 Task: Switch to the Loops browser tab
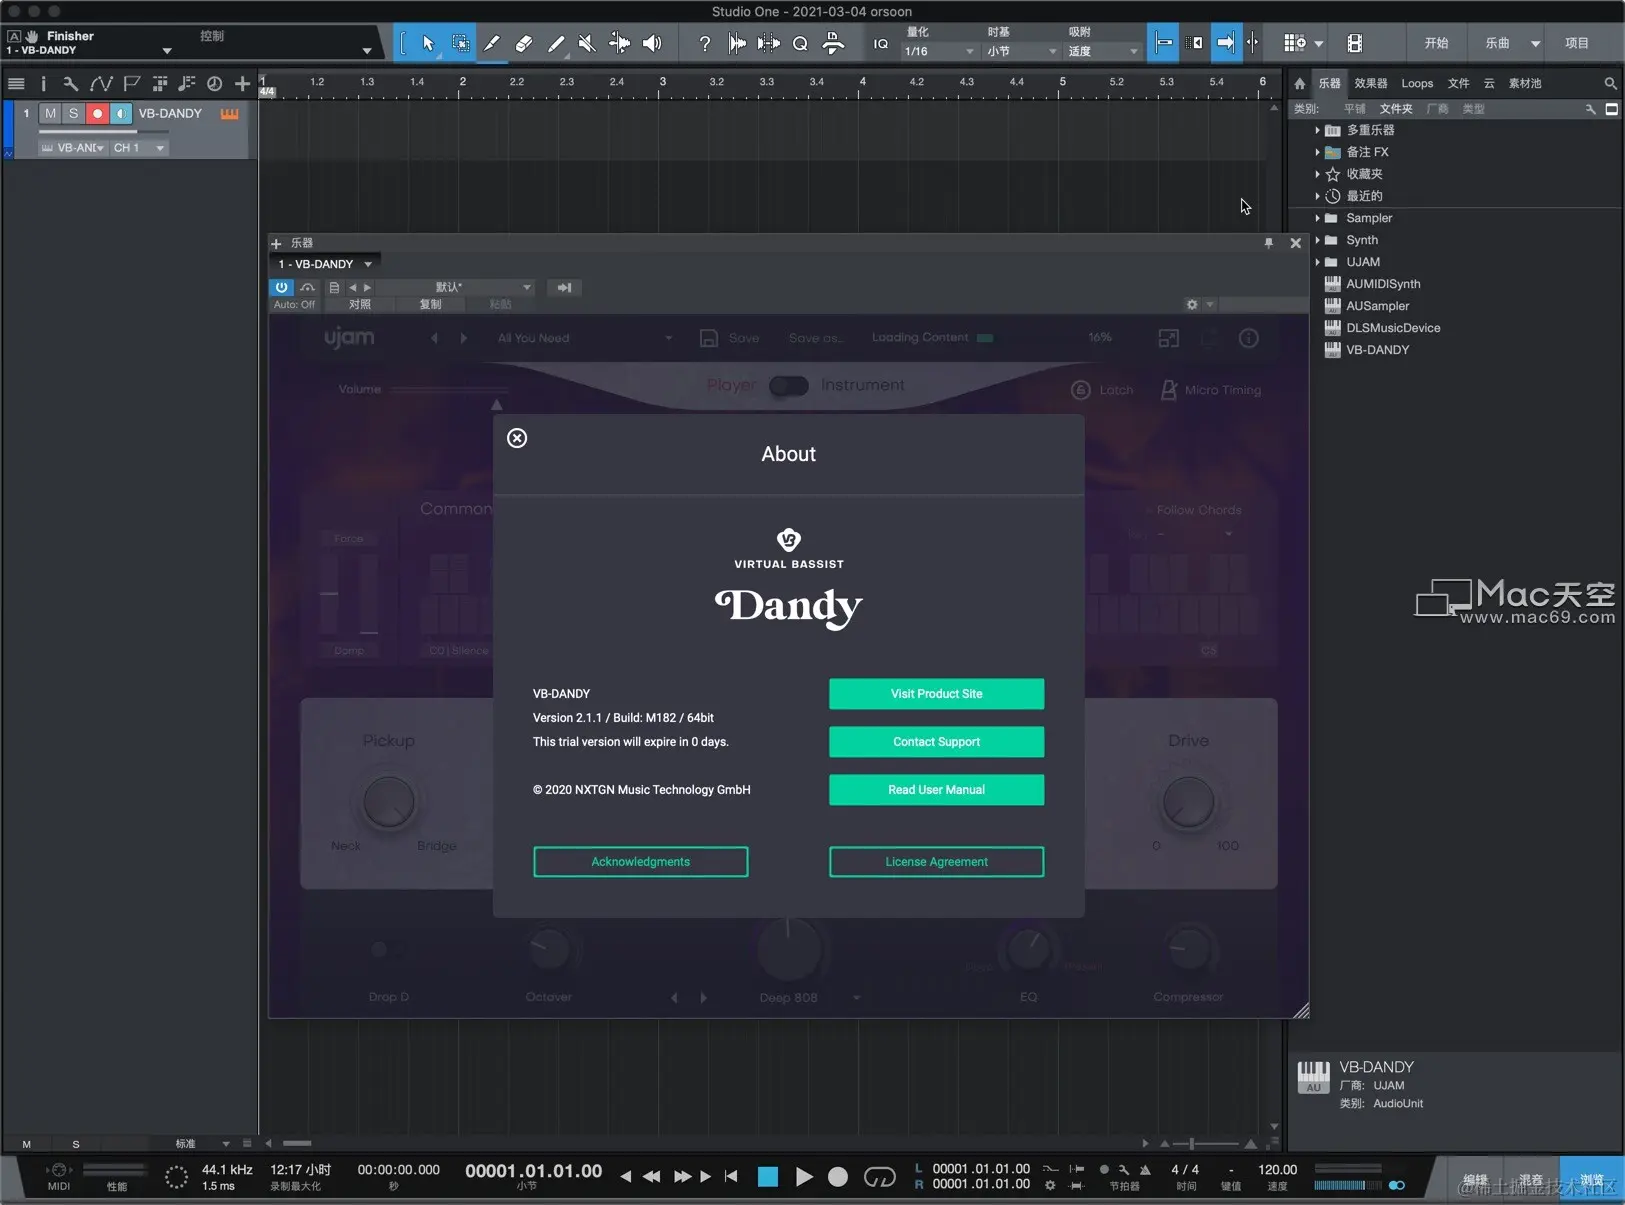coord(1417,84)
